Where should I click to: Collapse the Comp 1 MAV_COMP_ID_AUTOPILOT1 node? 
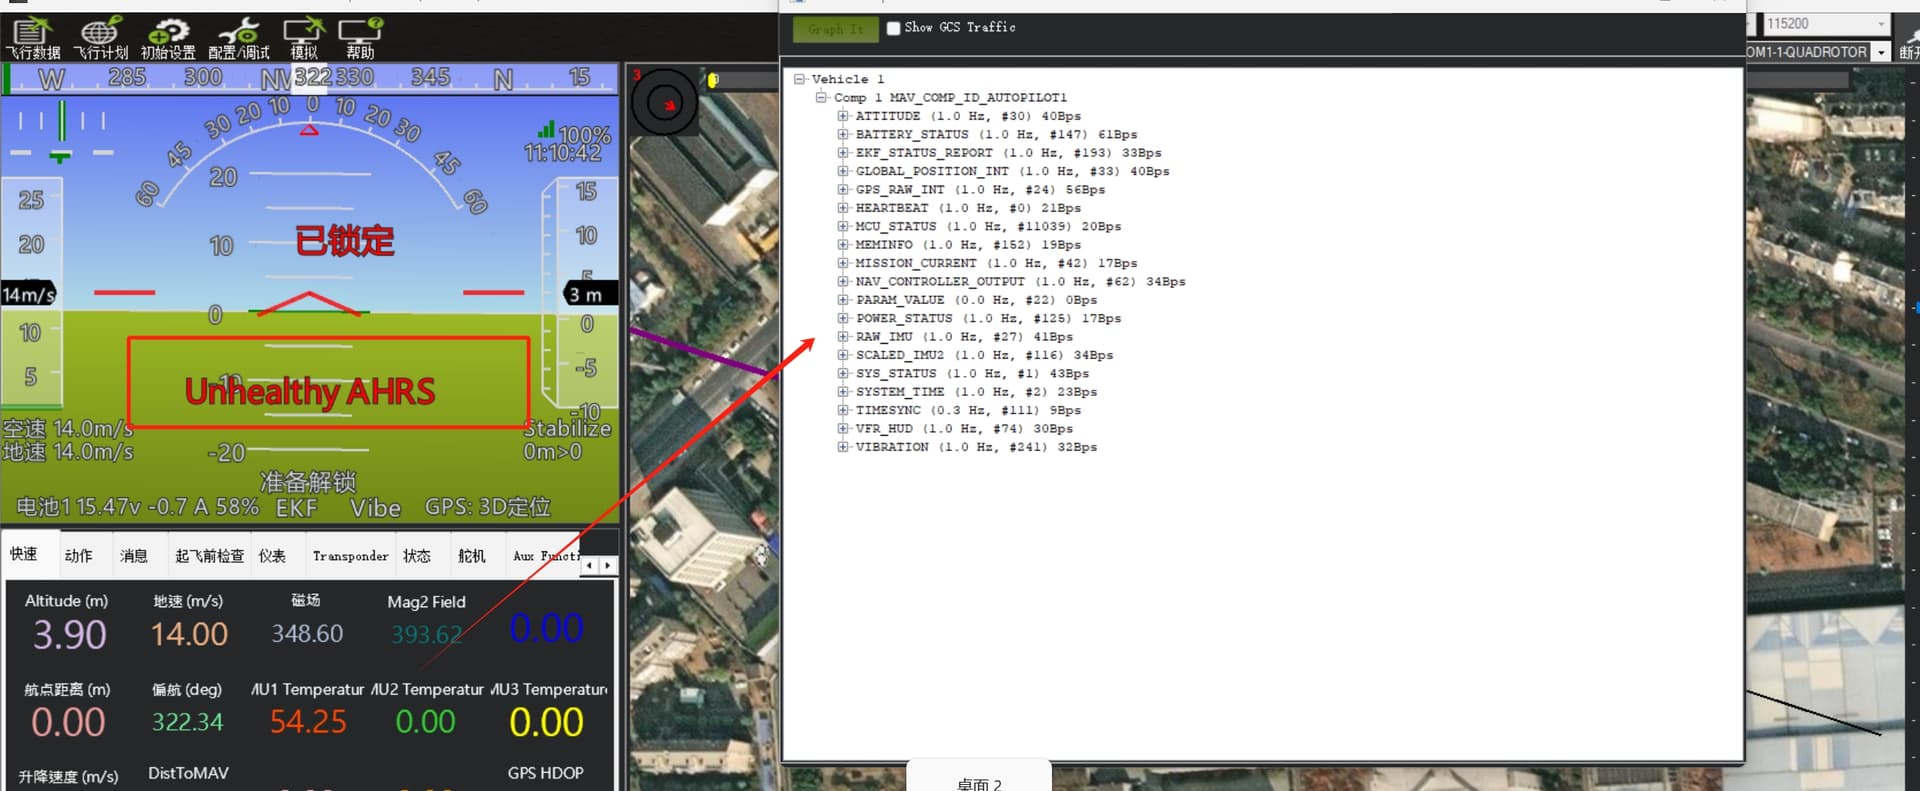[x=821, y=97]
